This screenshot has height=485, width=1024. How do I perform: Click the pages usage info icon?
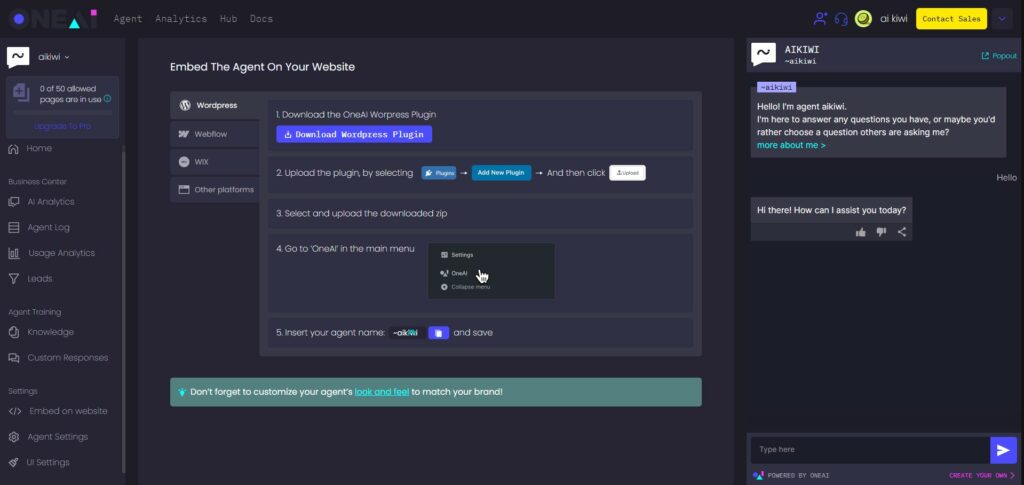click(x=107, y=99)
